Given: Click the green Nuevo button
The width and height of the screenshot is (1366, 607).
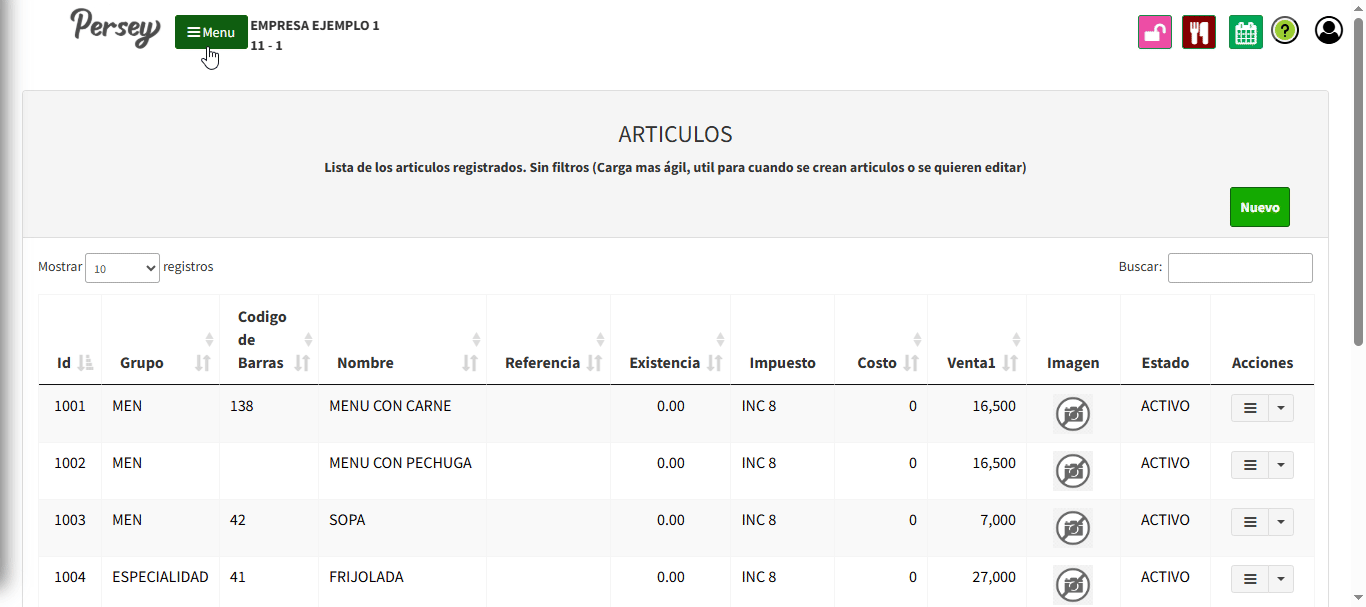Looking at the screenshot, I should [1259, 207].
